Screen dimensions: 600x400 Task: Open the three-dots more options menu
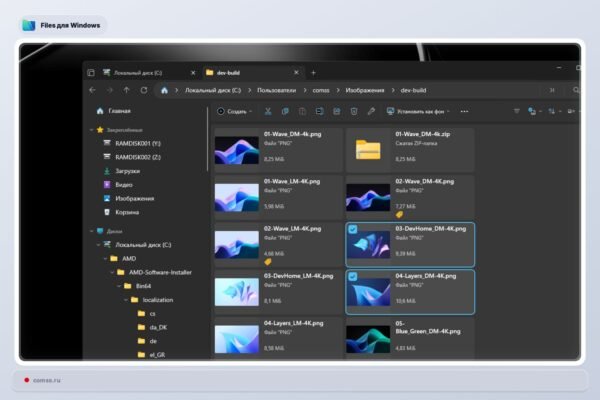(x=464, y=111)
